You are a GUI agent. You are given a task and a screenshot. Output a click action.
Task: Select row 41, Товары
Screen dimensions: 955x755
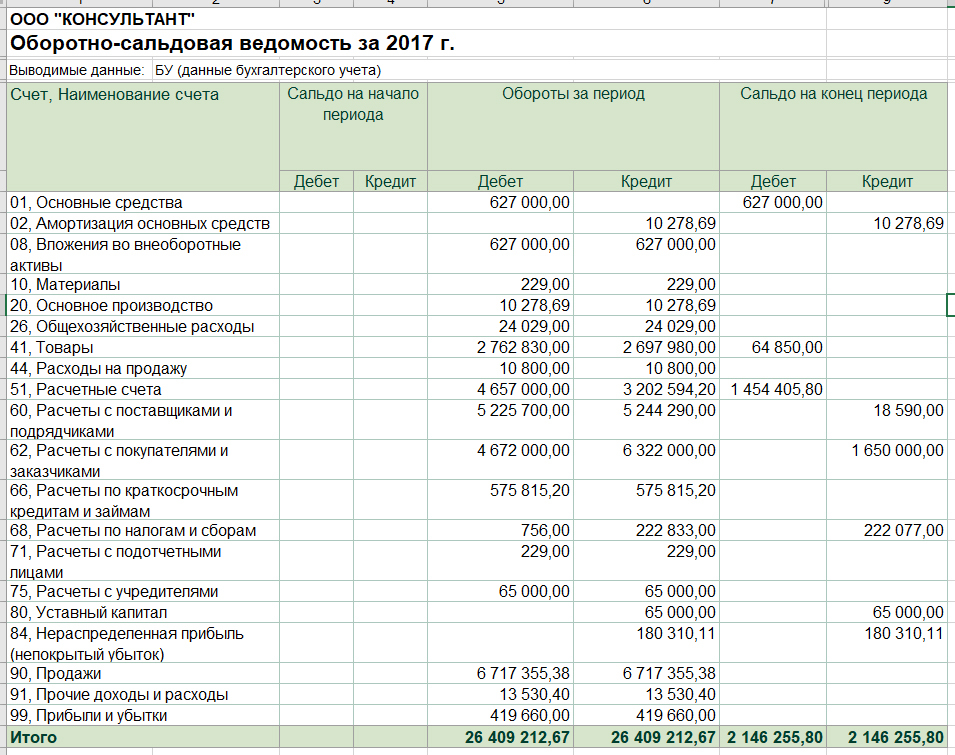pos(478,347)
